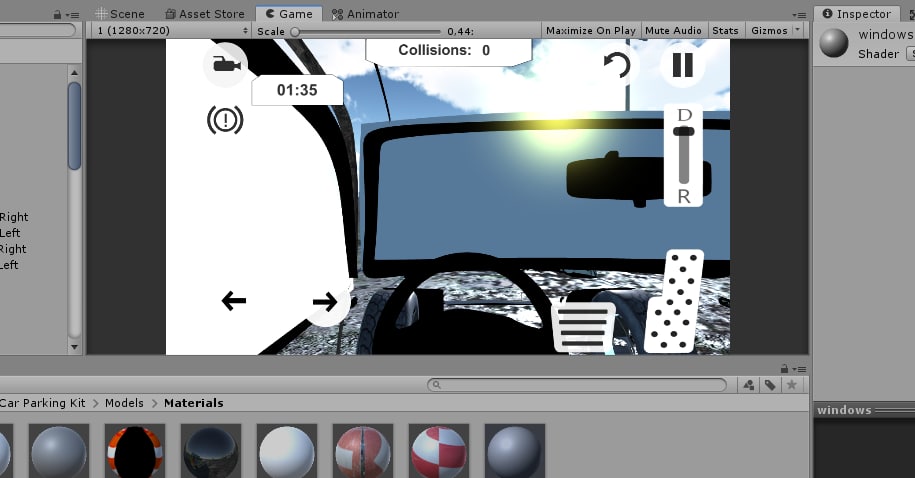Viewport: 915px width, 478px height.
Task: Click the left panel search field
Action: (36, 30)
